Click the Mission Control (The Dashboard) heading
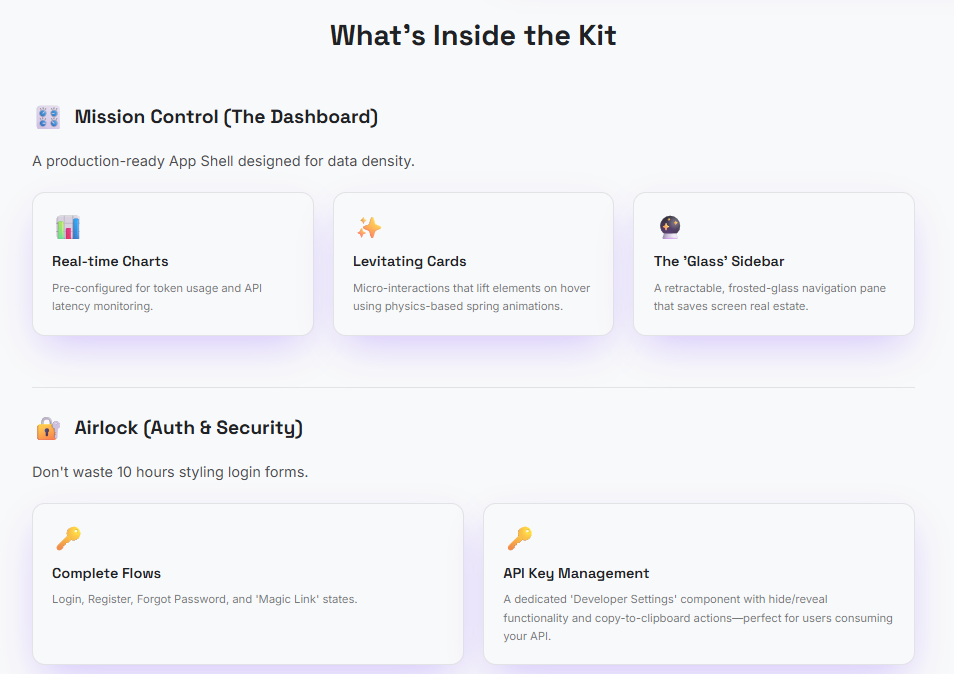The height and width of the screenshot is (674, 954). [x=226, y=116]
